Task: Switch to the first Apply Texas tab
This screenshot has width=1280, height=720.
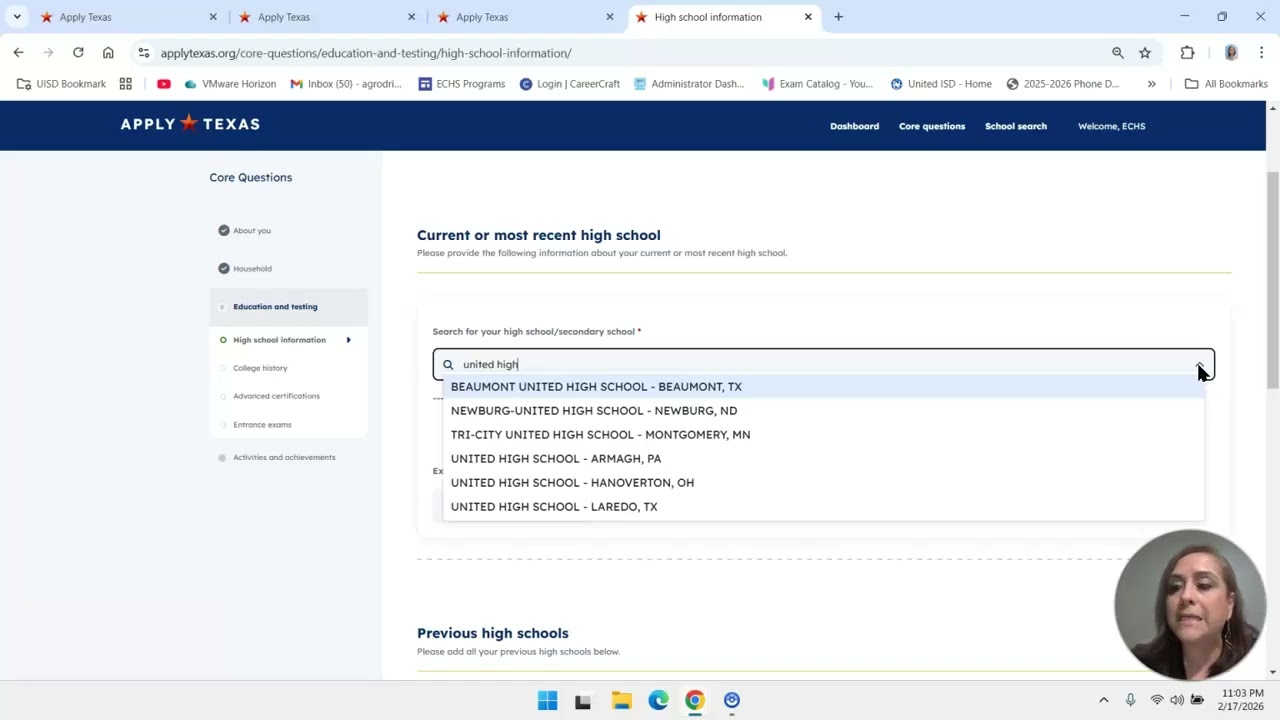Action: (128, 17)
